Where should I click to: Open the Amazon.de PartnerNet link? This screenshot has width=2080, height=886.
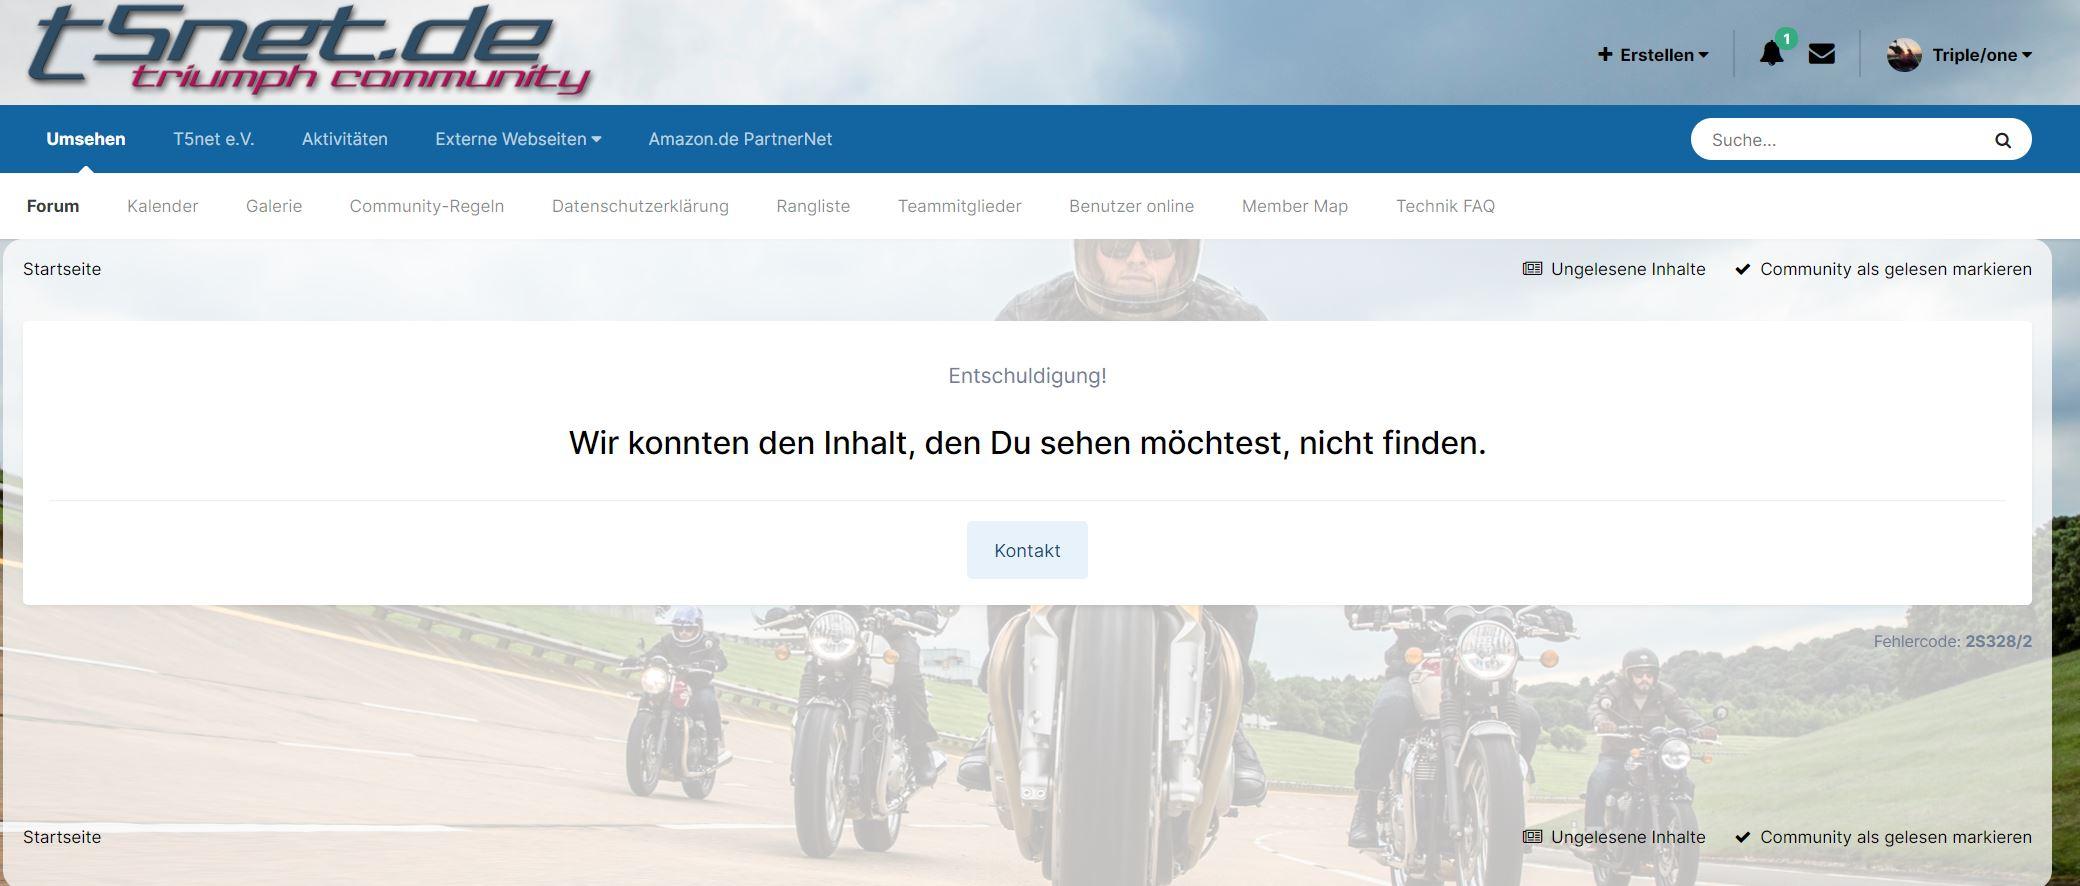[740, 139]
